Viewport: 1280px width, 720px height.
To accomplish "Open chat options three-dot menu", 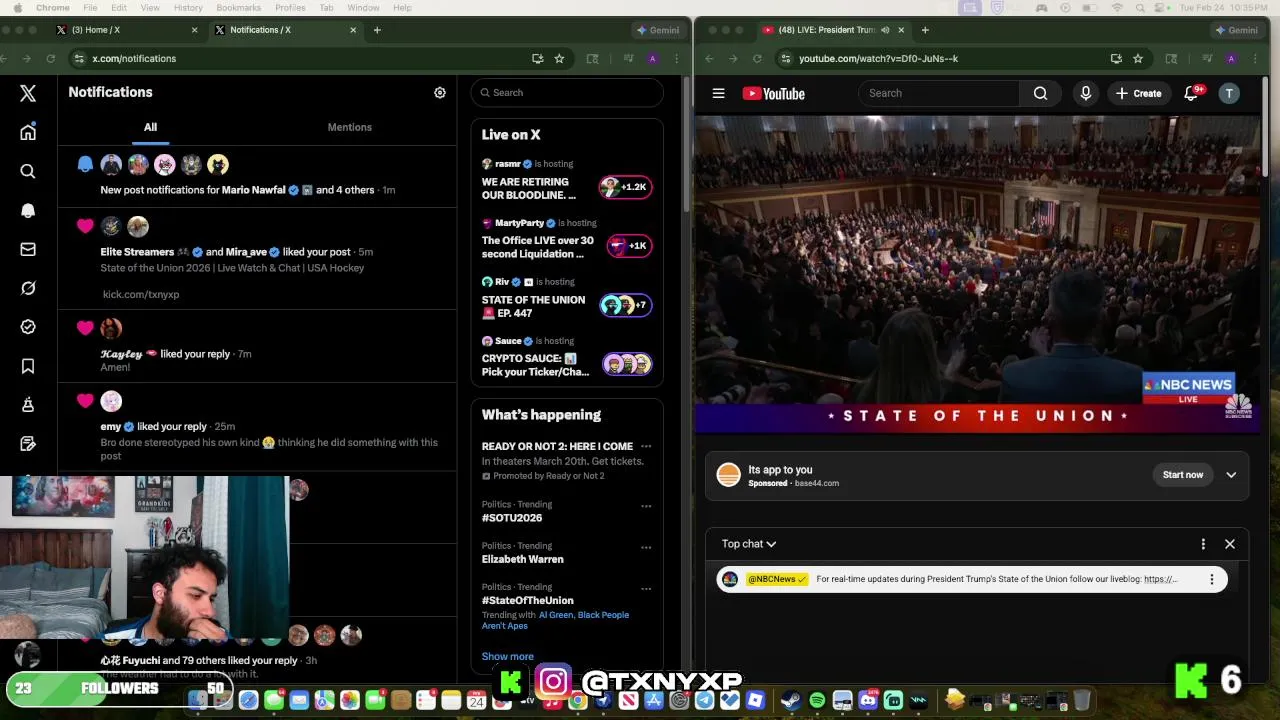I will (x=1203, y=544).
